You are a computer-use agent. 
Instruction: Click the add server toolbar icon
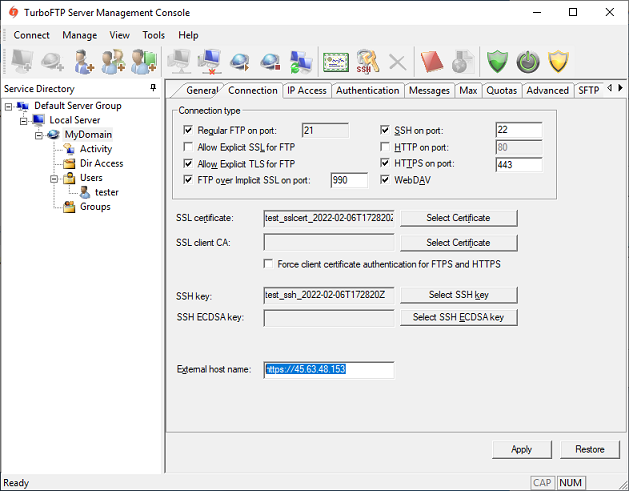[22, 62]
